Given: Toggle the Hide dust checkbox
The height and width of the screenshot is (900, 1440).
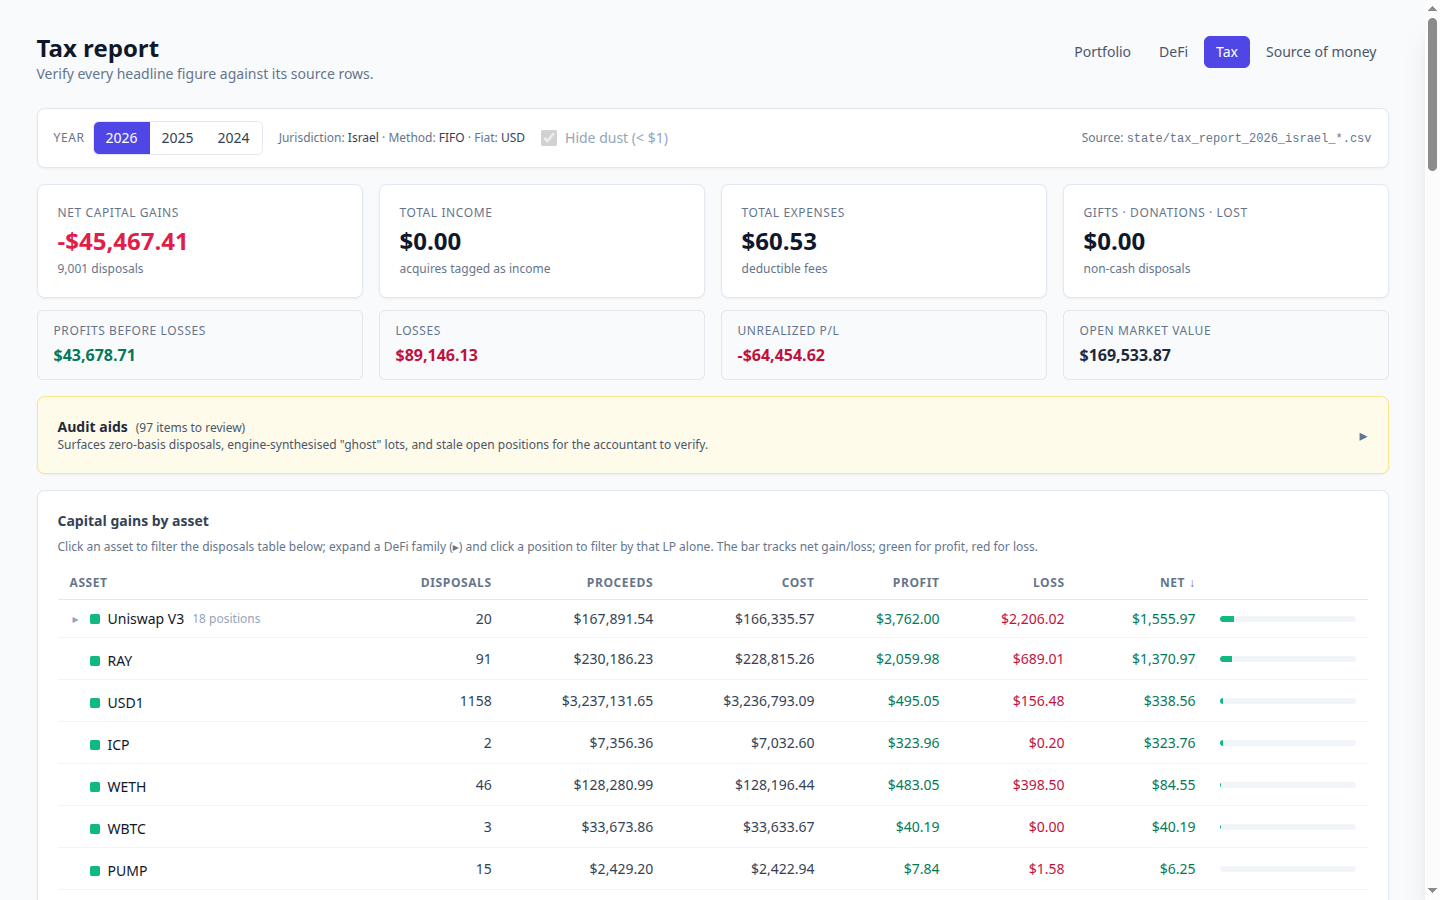Looking at the screenshot, I should [x=549, y=138].
